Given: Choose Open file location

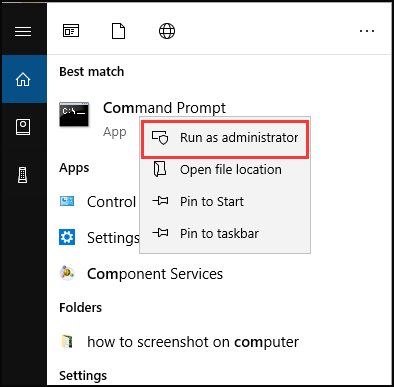Looking at the screenshot, I should 225,169.
